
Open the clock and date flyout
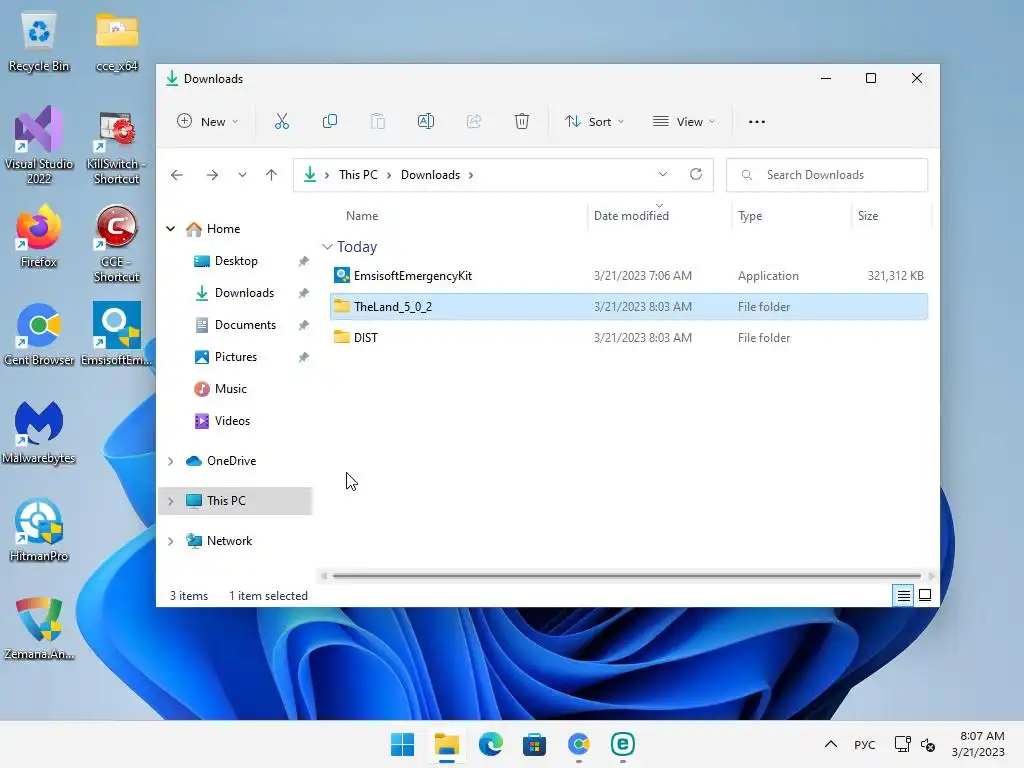[978, 744]
